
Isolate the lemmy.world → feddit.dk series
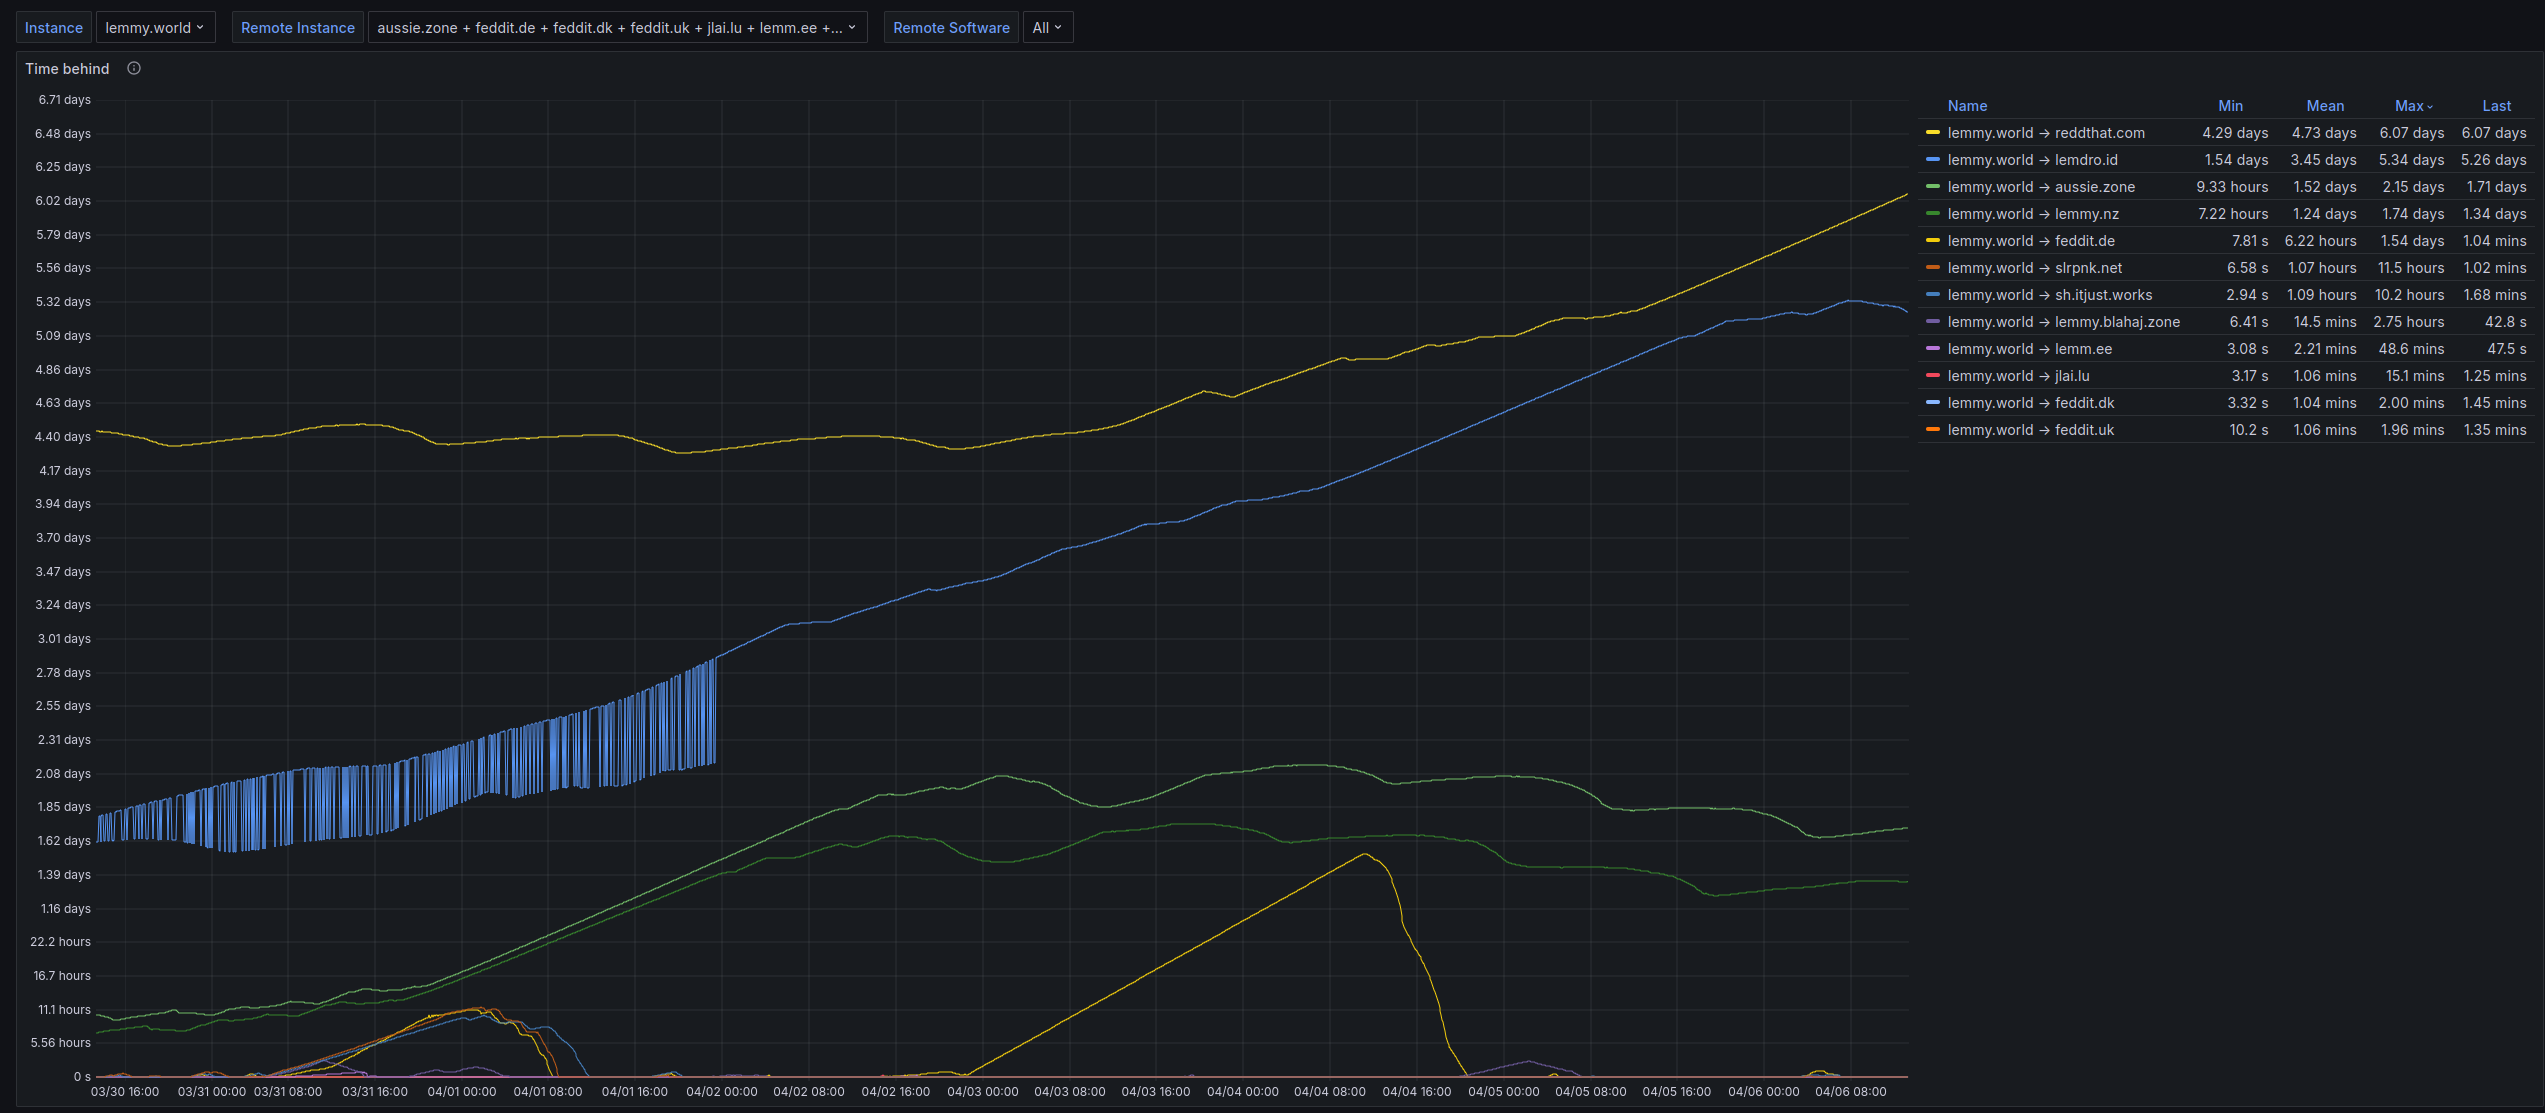click(2031, 403)
